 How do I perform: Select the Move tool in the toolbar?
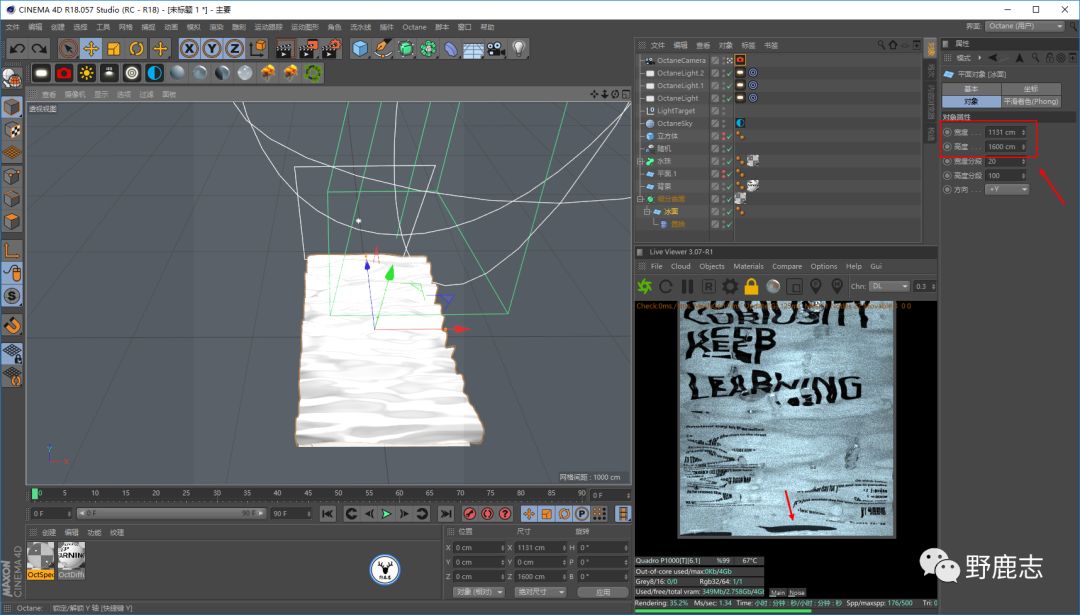(91, 48)
